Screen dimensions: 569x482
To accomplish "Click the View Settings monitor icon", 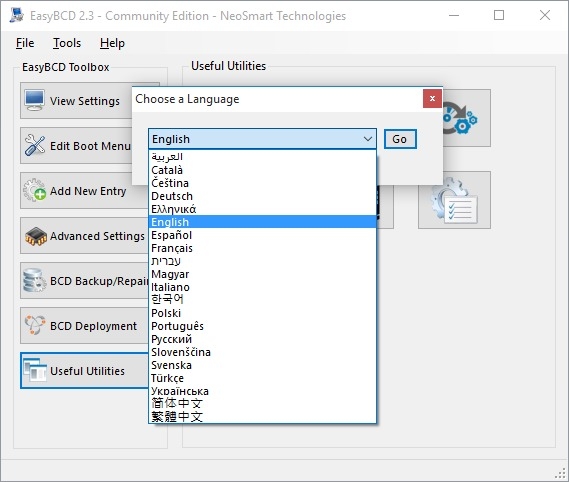I will 34,100.
